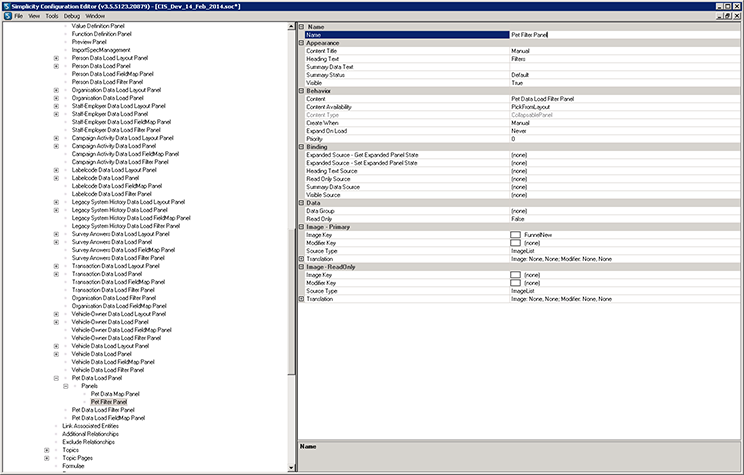Screen dimensions: 744x475
Task: Collapse the Data property category
Action: click(x=301, y=203)
